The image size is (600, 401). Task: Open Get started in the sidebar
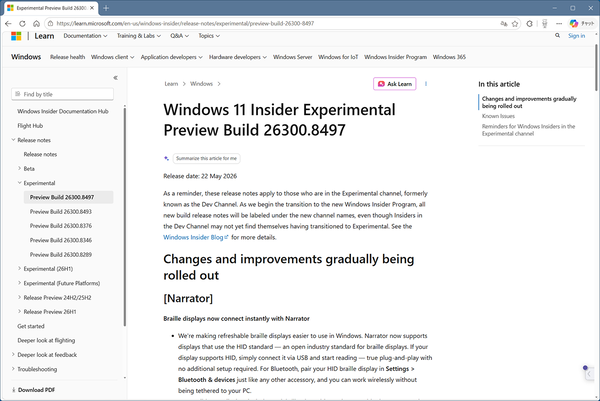pos(31,326)
